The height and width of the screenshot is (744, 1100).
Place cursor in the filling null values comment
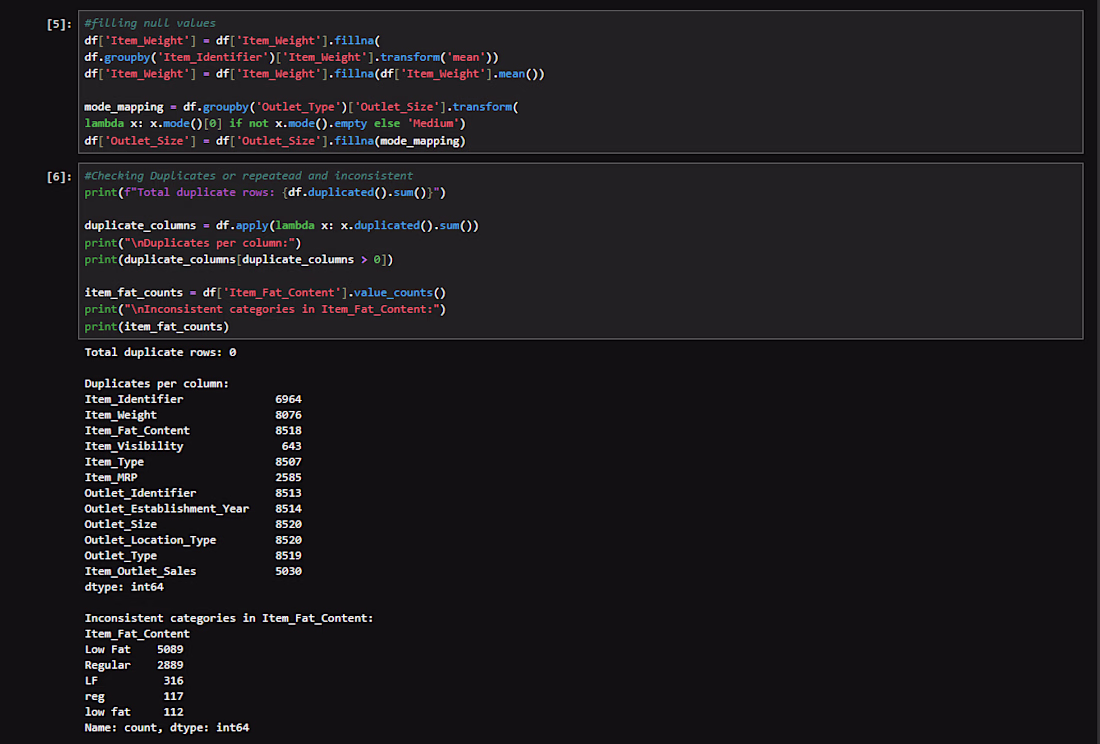[150, 23]
